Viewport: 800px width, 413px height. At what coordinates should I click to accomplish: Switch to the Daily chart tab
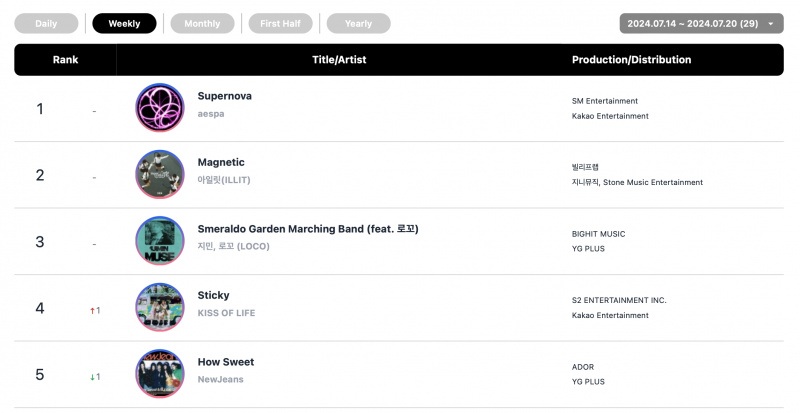[46, 23]
